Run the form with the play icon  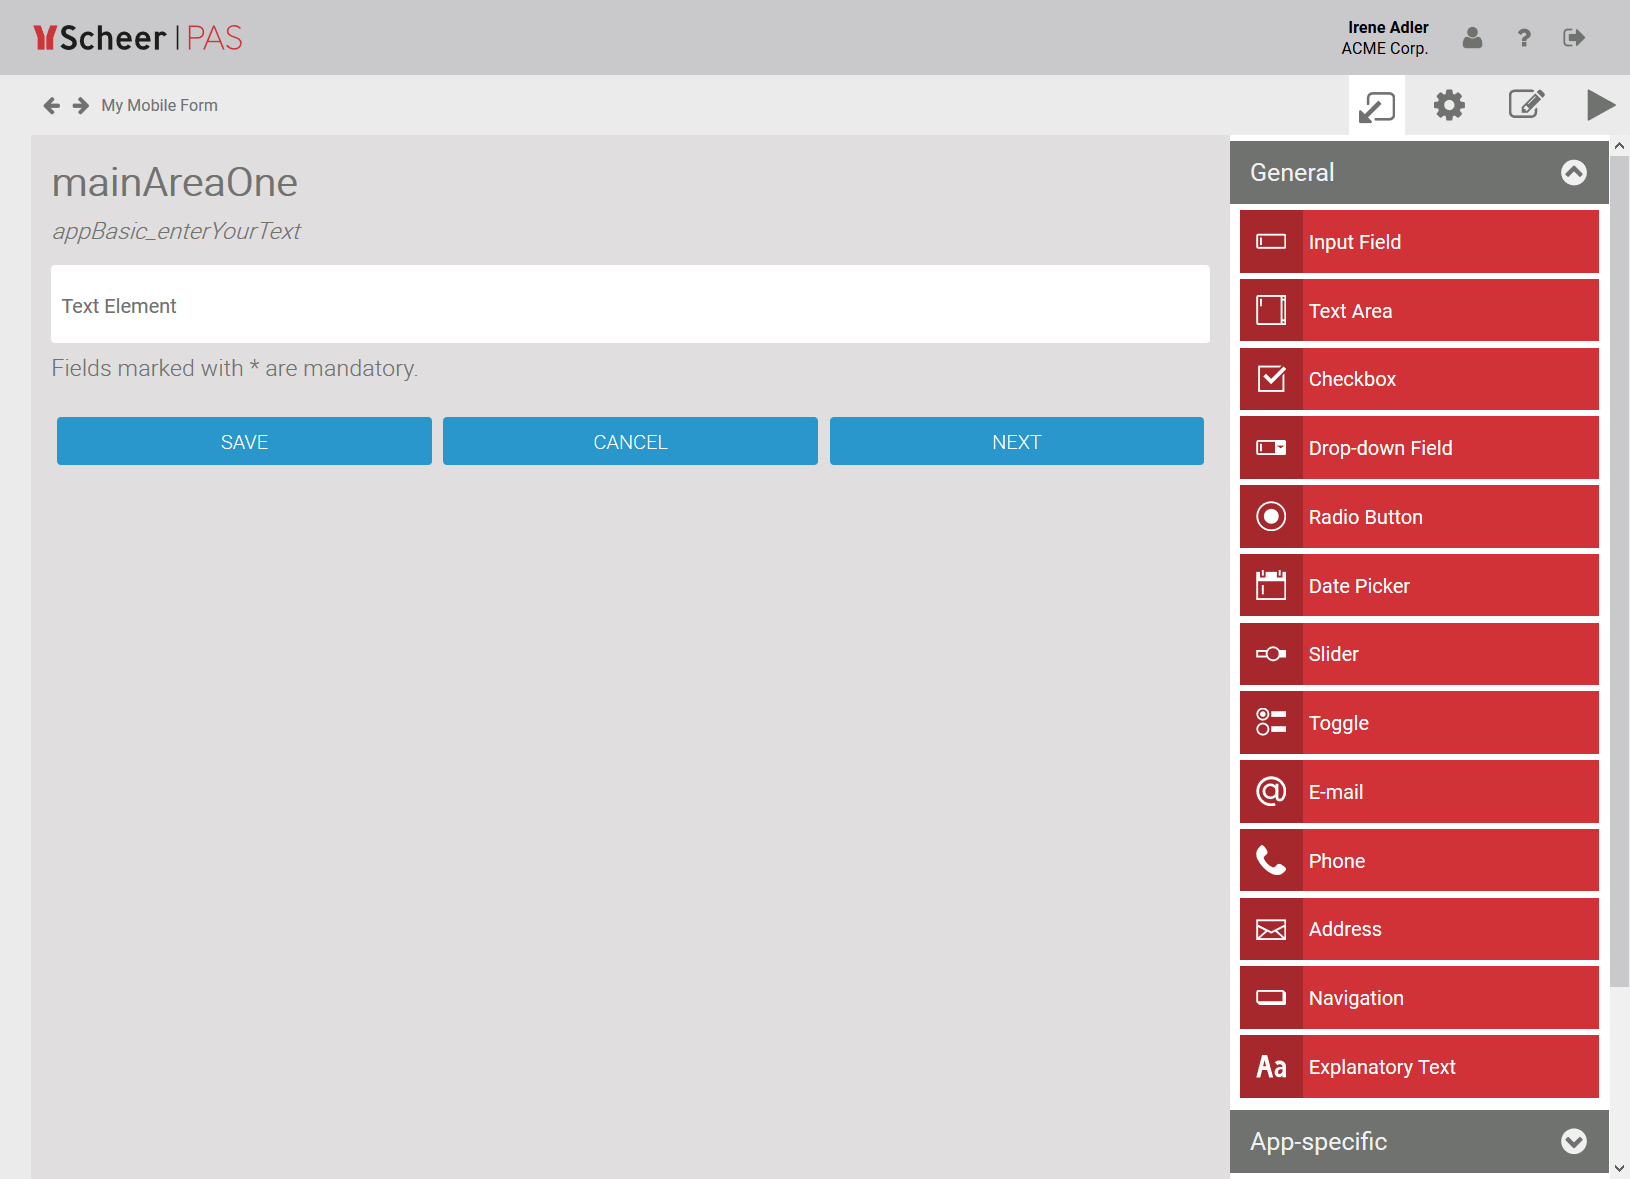click(x=1601, y=104)
